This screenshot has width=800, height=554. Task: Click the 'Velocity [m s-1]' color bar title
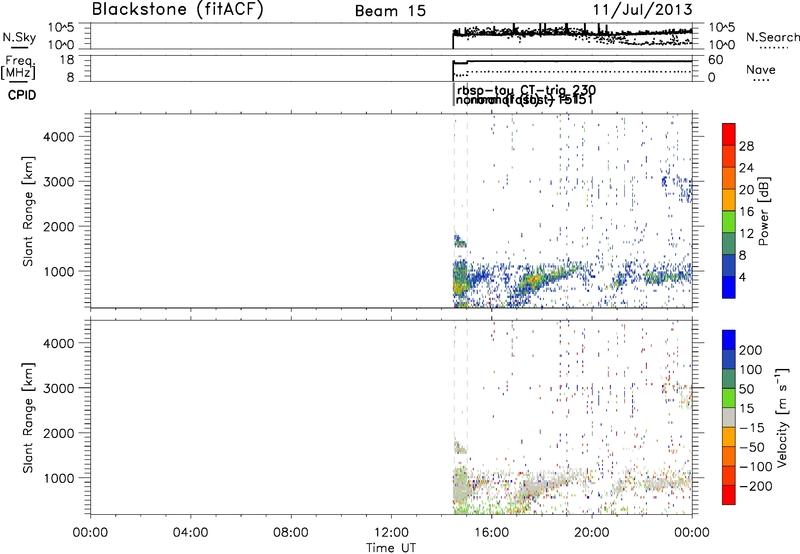coord(782,417)
